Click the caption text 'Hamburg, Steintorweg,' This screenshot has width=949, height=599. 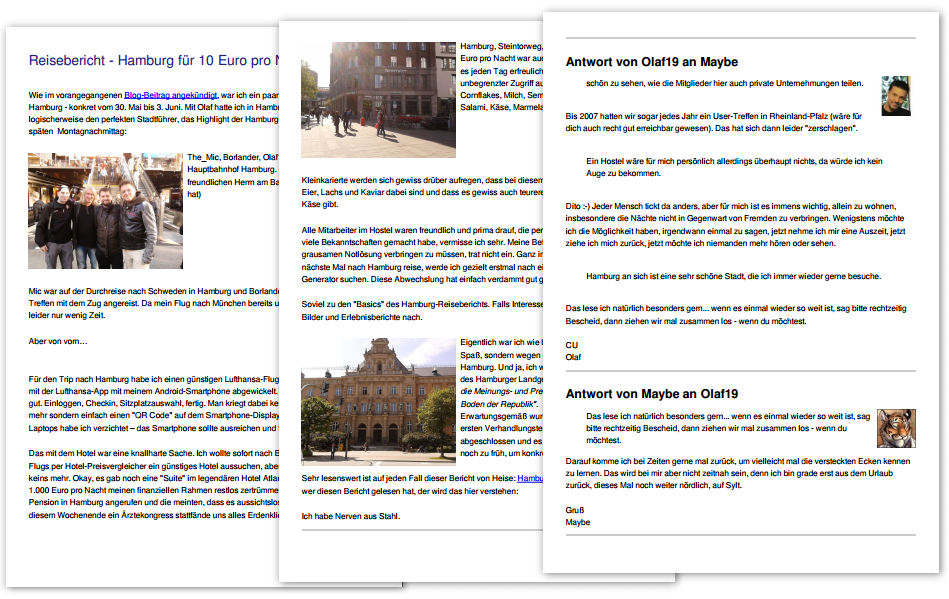coord(502,46)
